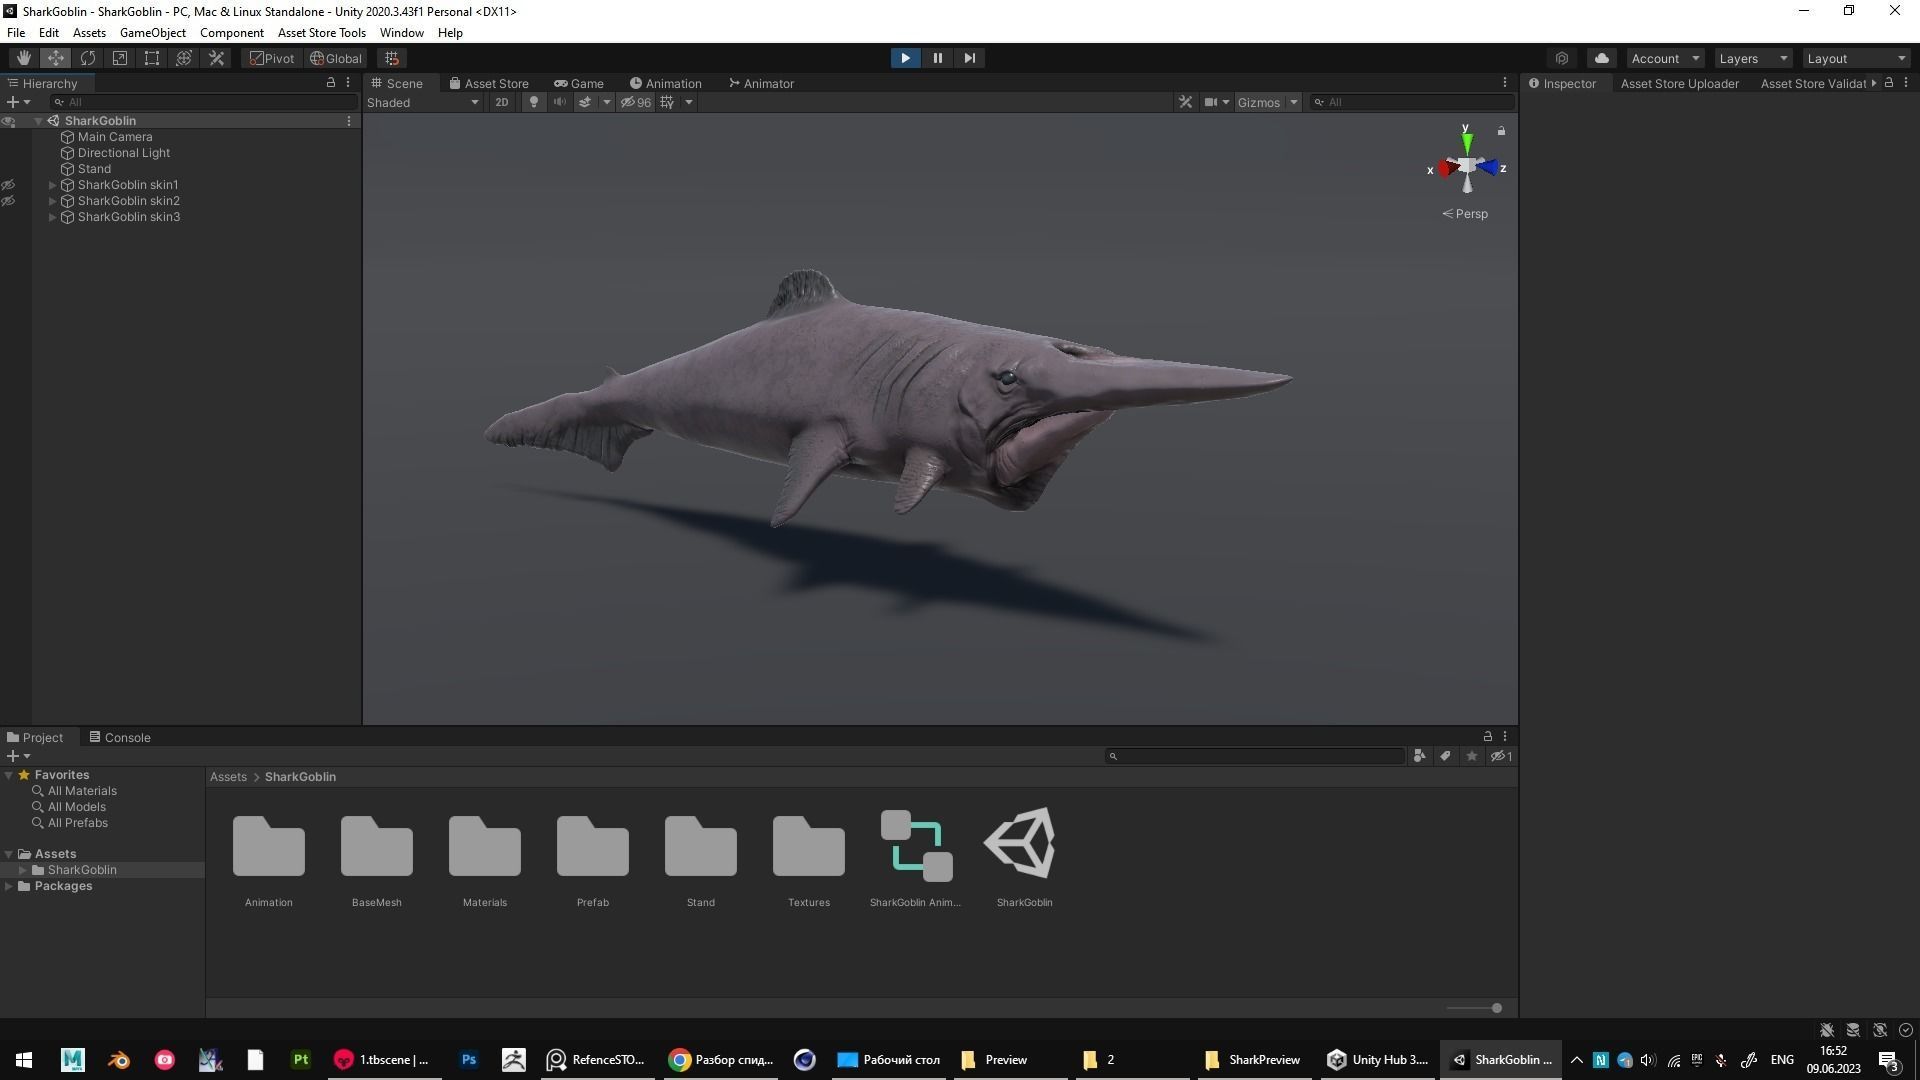Toggle scene audio

pos(560,102)
